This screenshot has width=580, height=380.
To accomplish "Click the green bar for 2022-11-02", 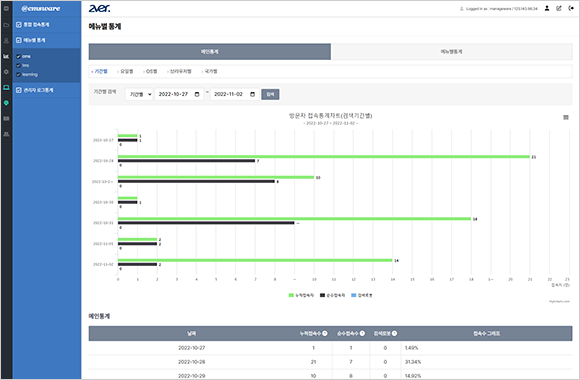I will tap(255, 260).
